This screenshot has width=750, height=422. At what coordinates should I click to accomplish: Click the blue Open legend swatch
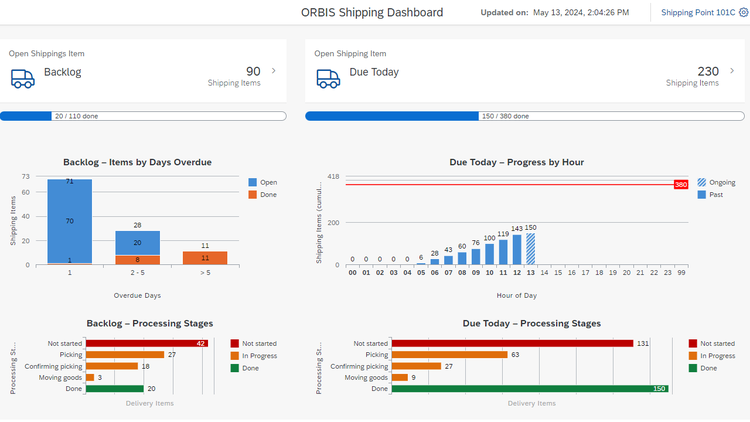click(x=253, y=182)
